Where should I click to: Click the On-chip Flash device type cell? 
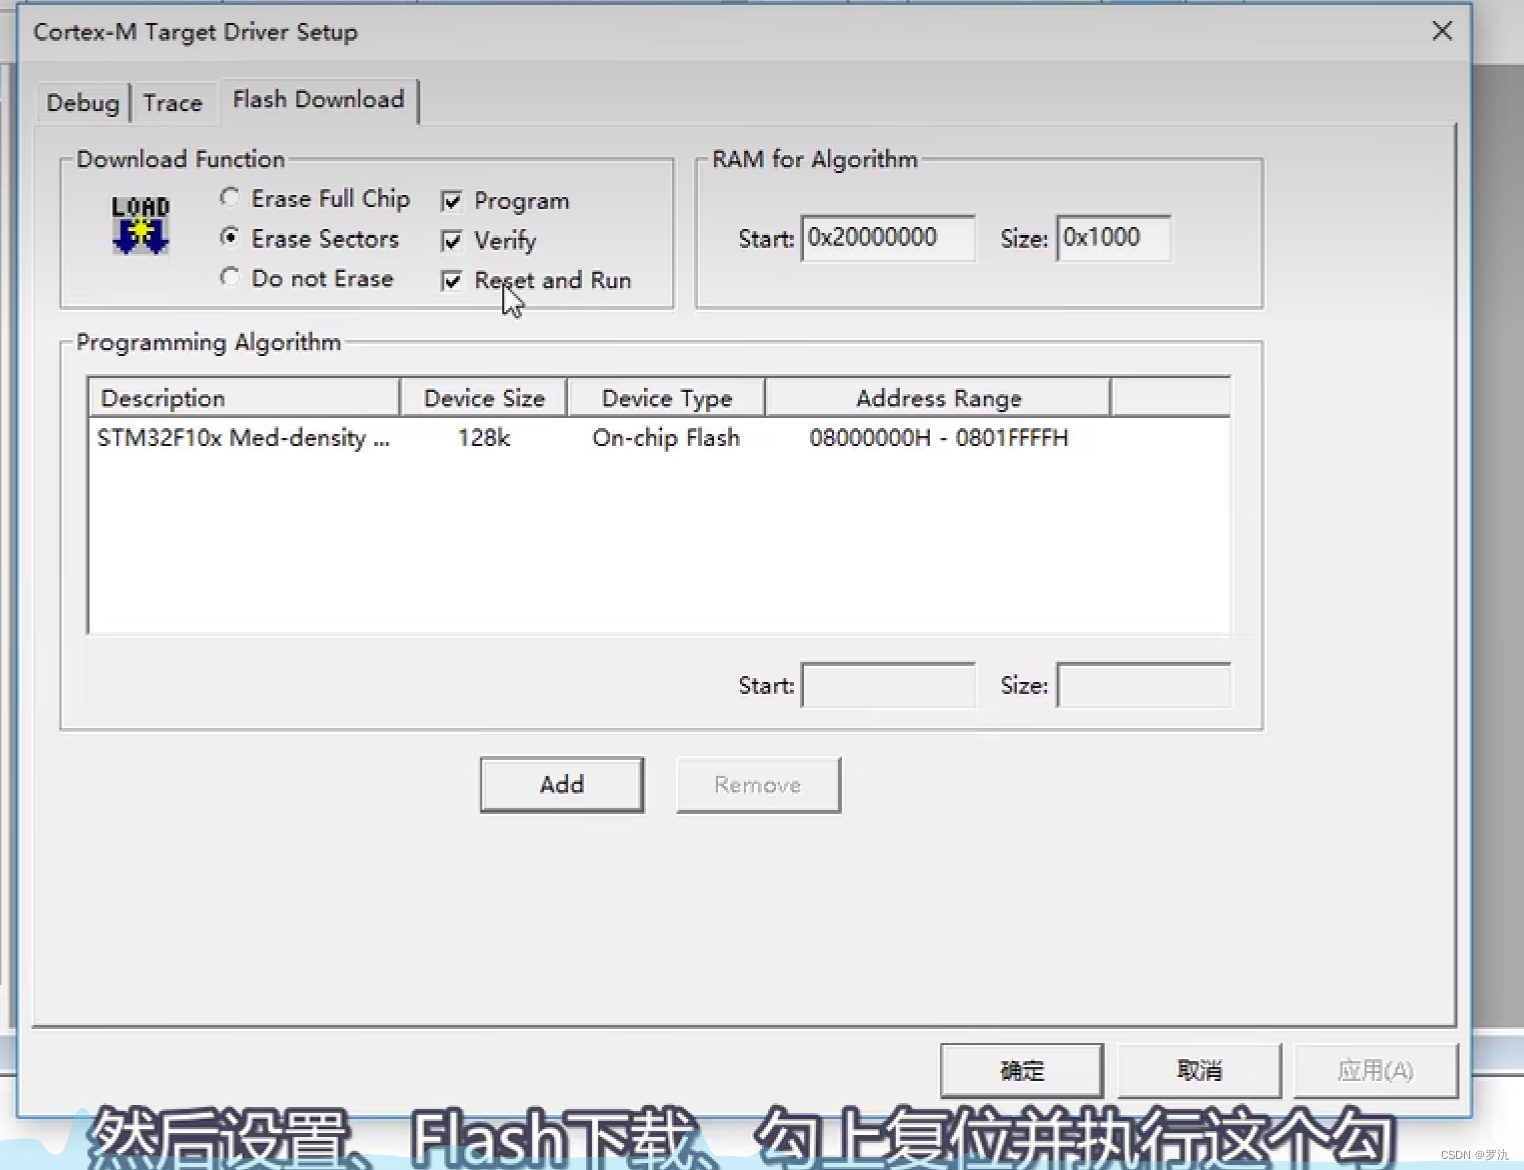666,438
